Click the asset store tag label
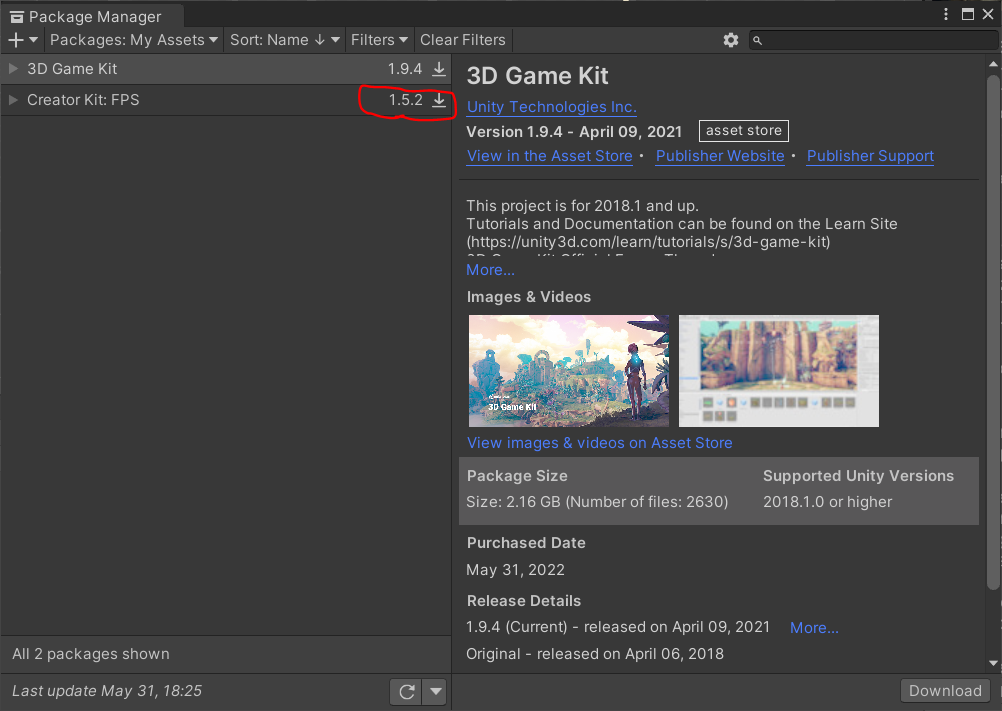This screenshot has width=1002, height=711. tap(744, 131)
